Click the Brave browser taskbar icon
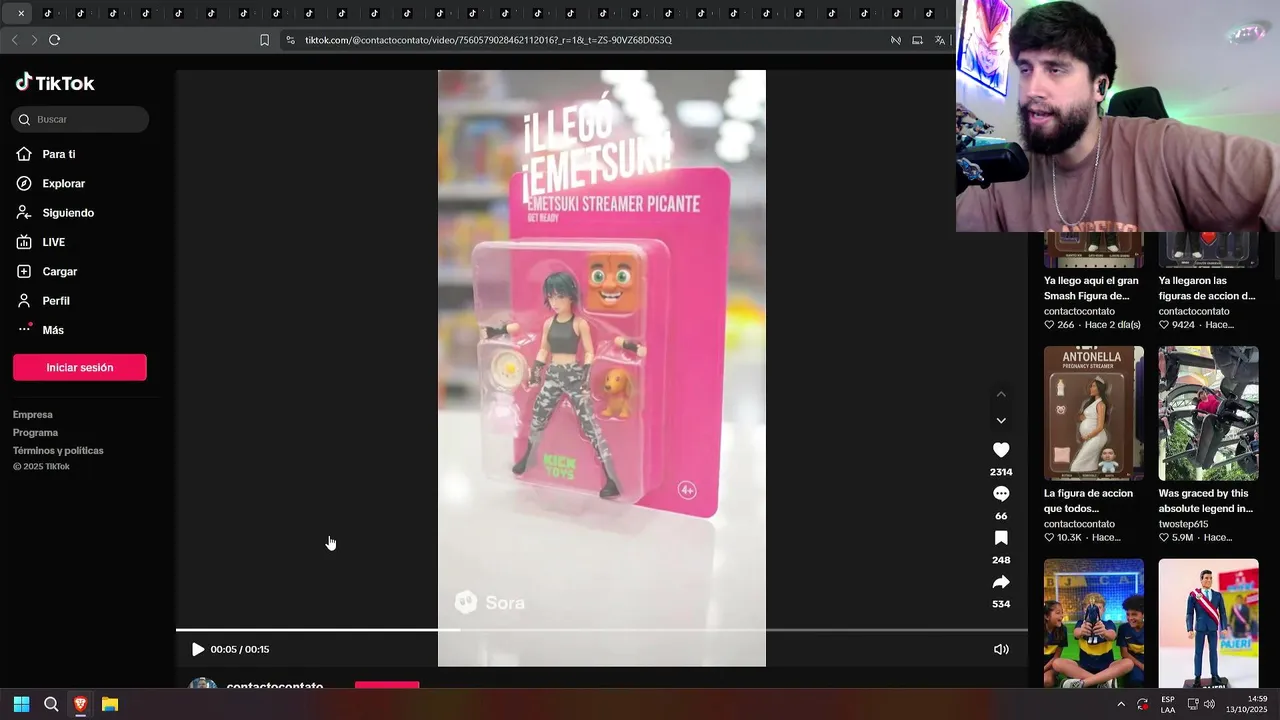The height and width of the screenshot is (720, 1280). [80, 704]
